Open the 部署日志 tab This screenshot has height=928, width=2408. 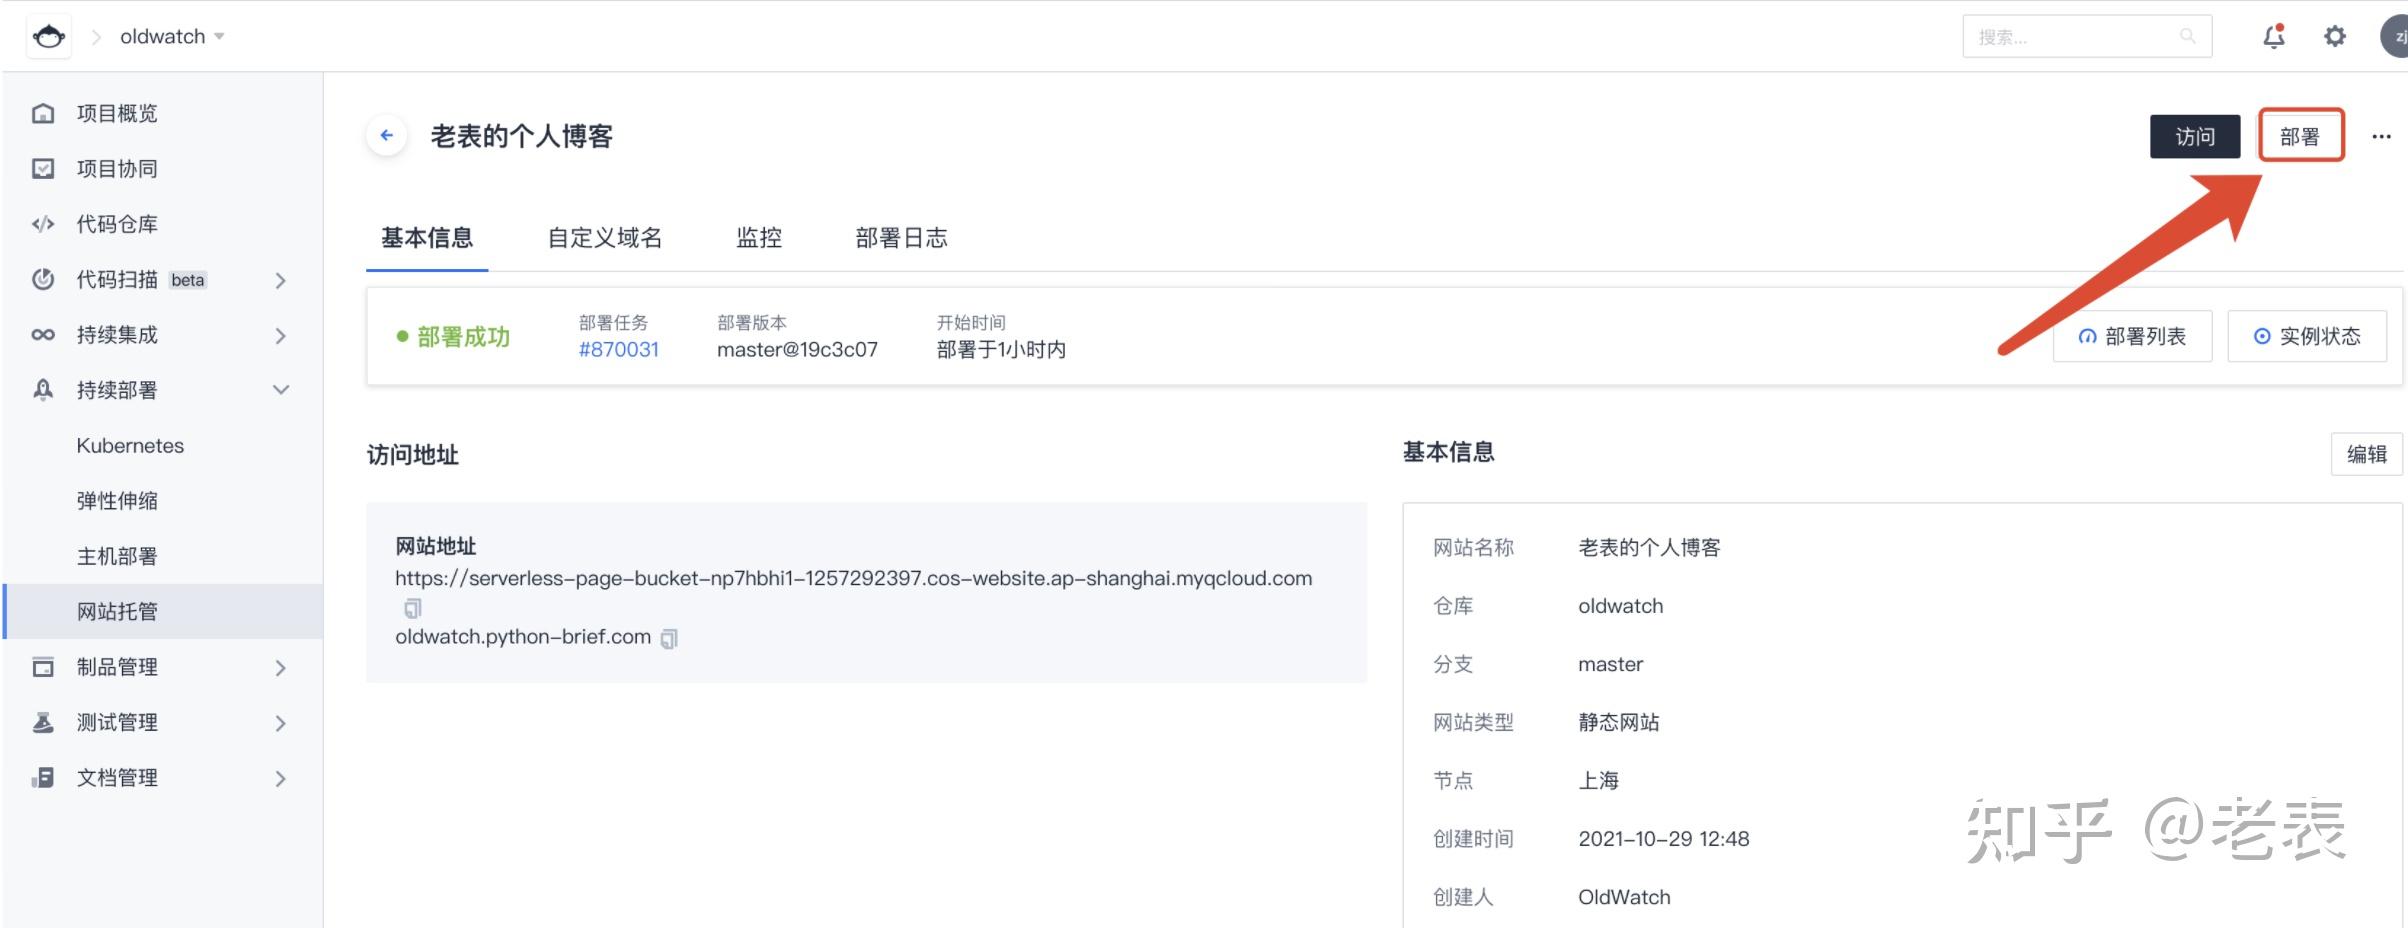click(x=900, y=238)
